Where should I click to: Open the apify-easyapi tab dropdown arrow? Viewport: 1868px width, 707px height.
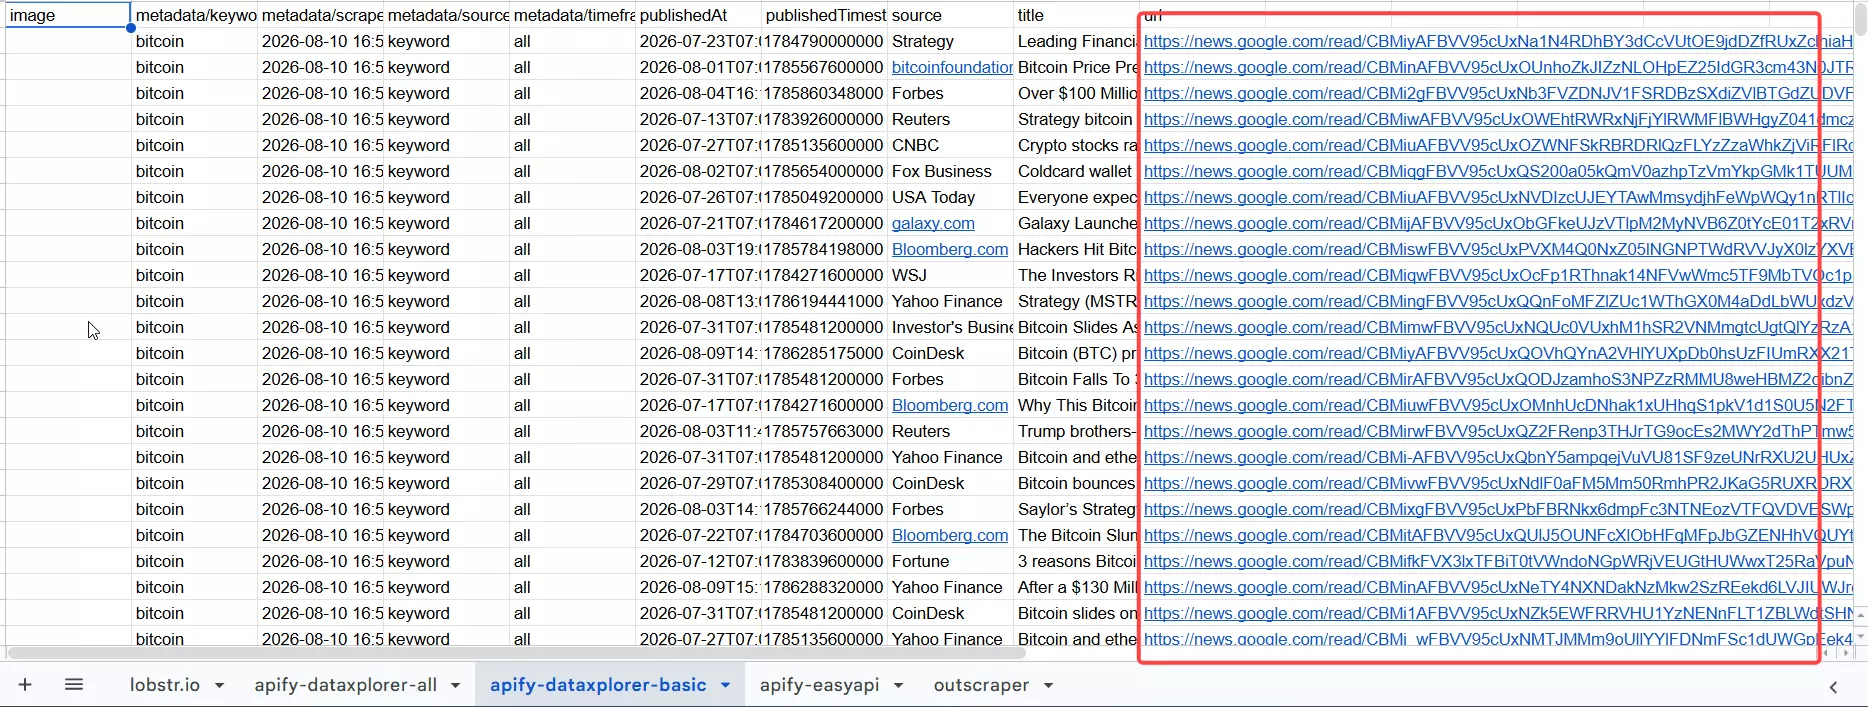click(x=898, y=686)
